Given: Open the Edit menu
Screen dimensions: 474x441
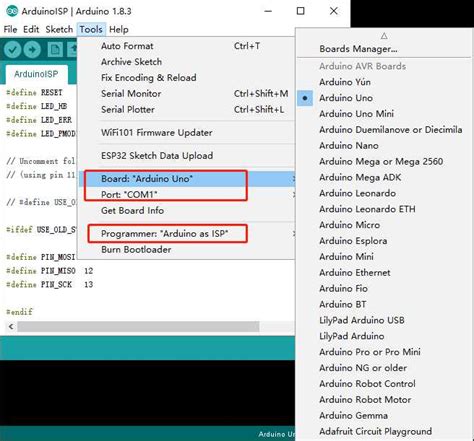Looking at the screenshot, I should click(x=31, y=29).
